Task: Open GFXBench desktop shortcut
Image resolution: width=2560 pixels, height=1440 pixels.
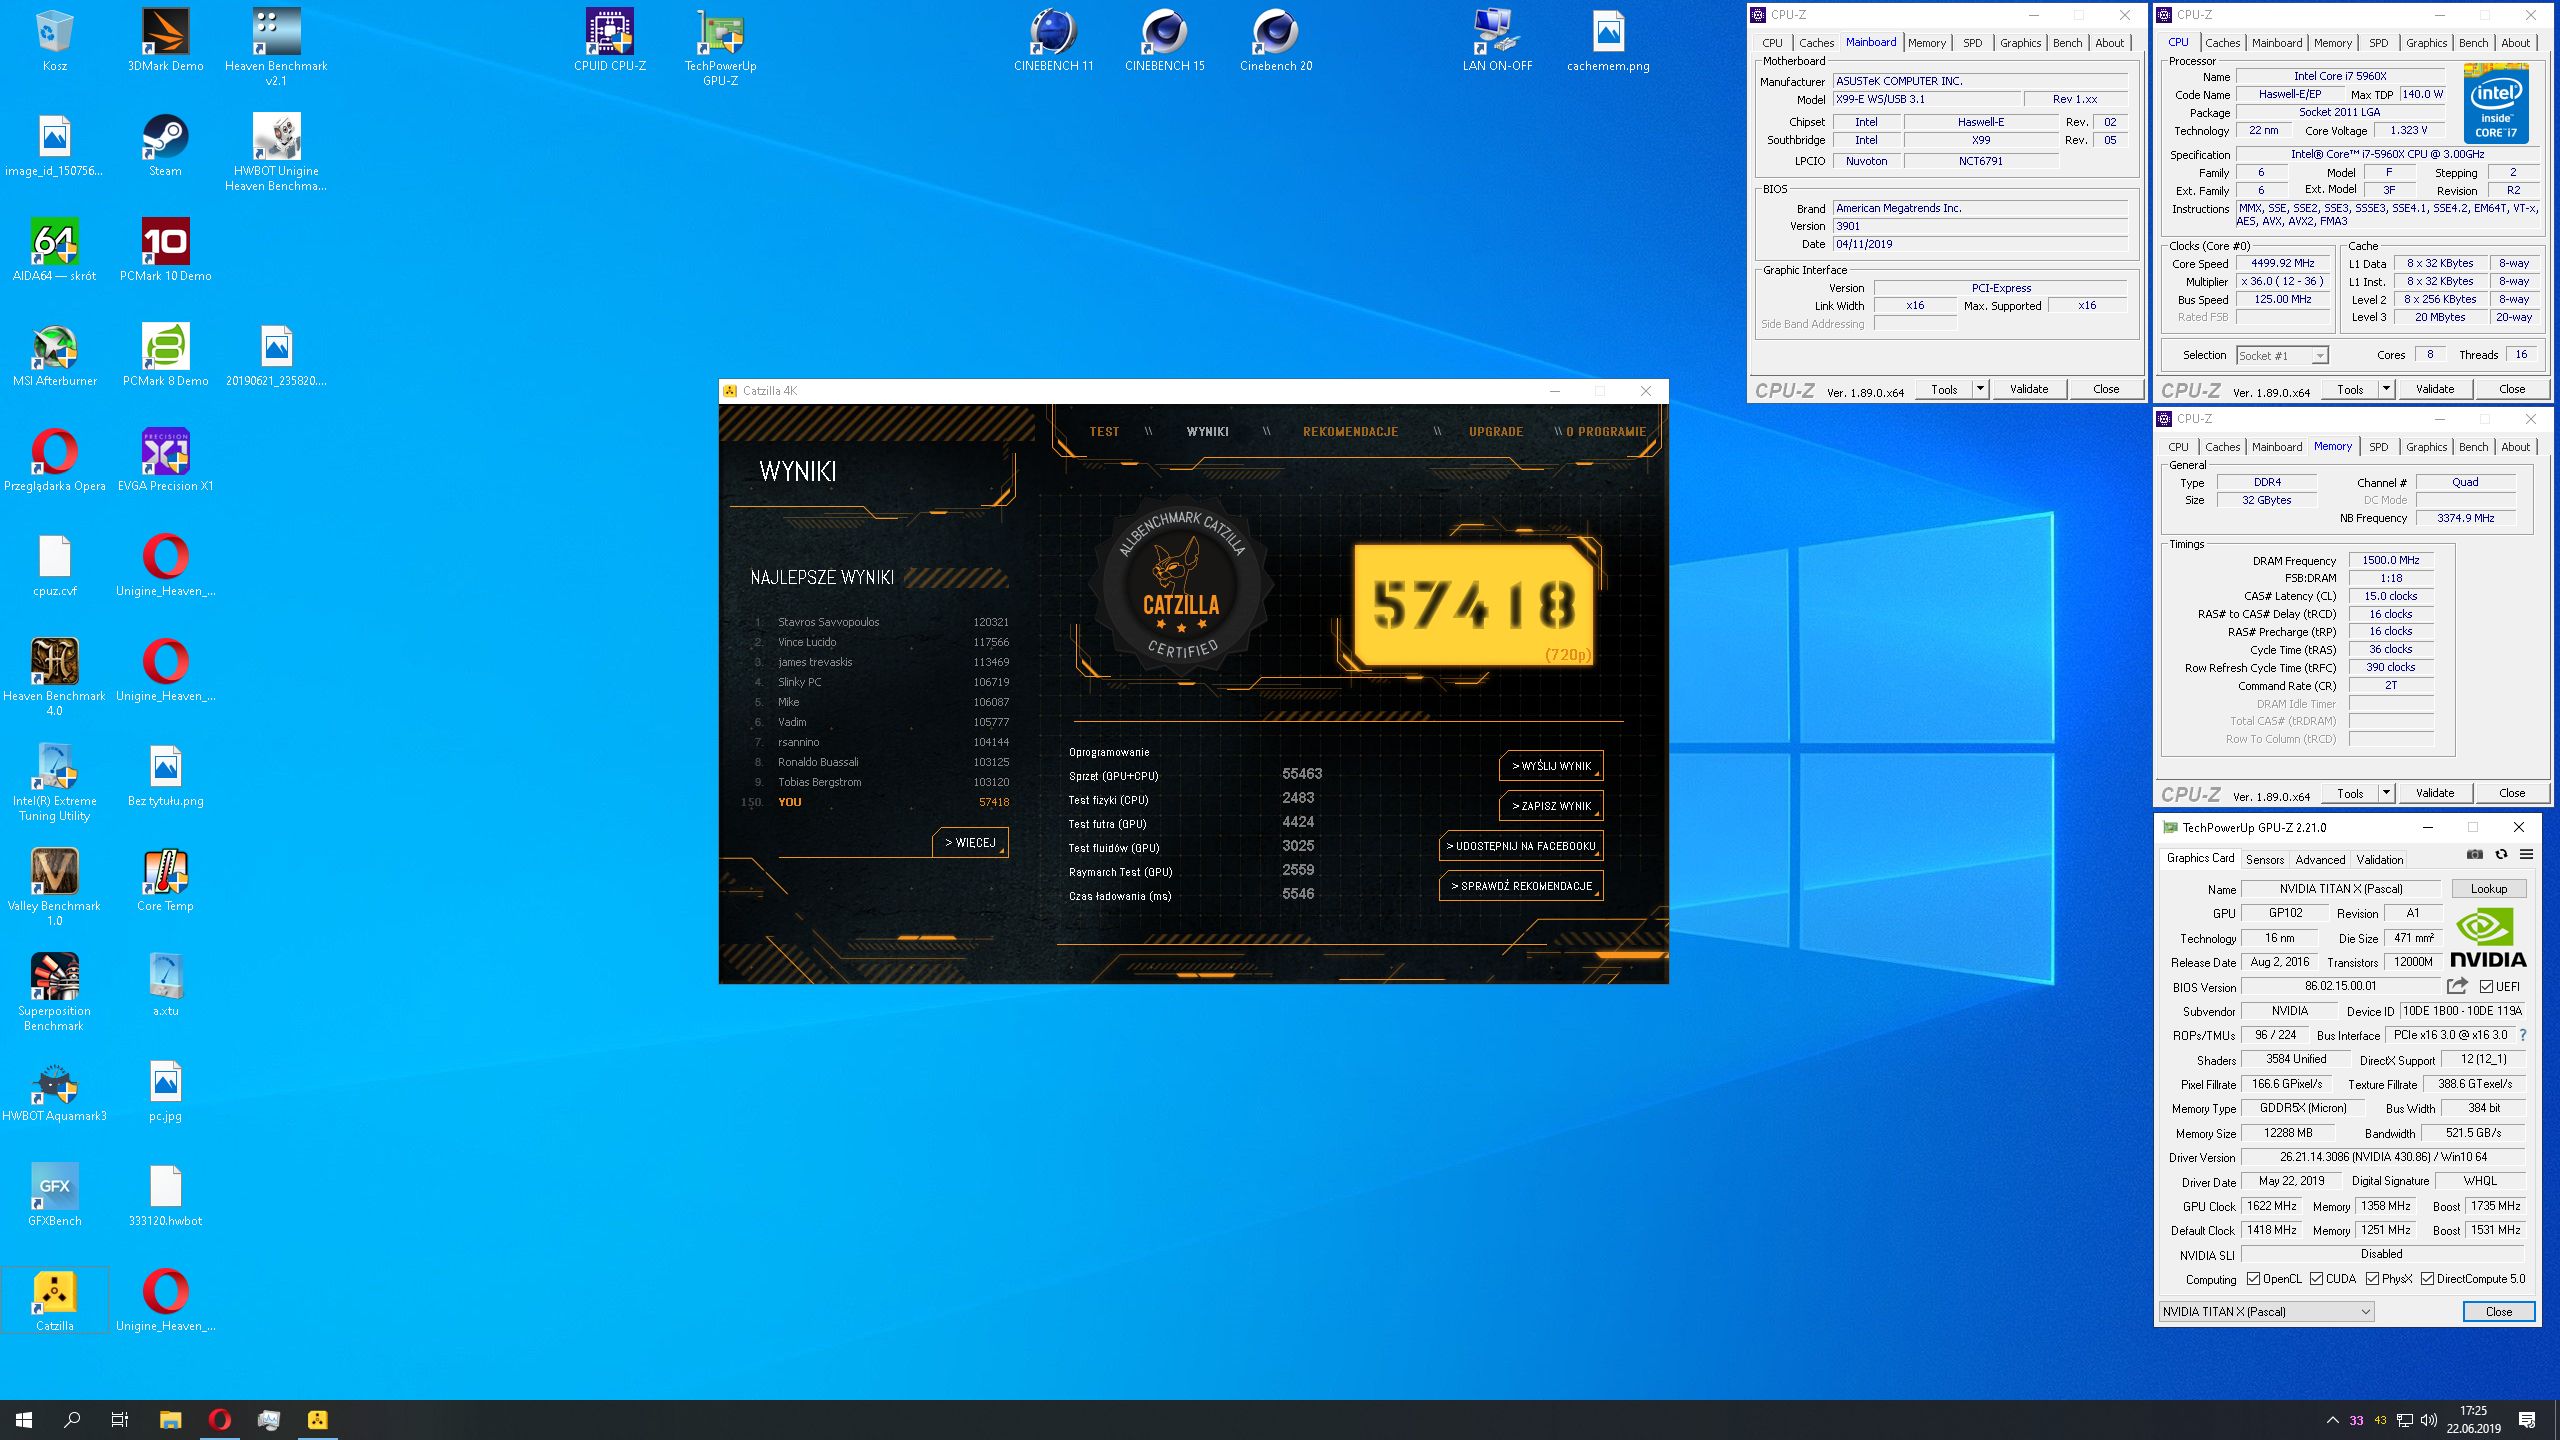Action: click(55, 1195)
